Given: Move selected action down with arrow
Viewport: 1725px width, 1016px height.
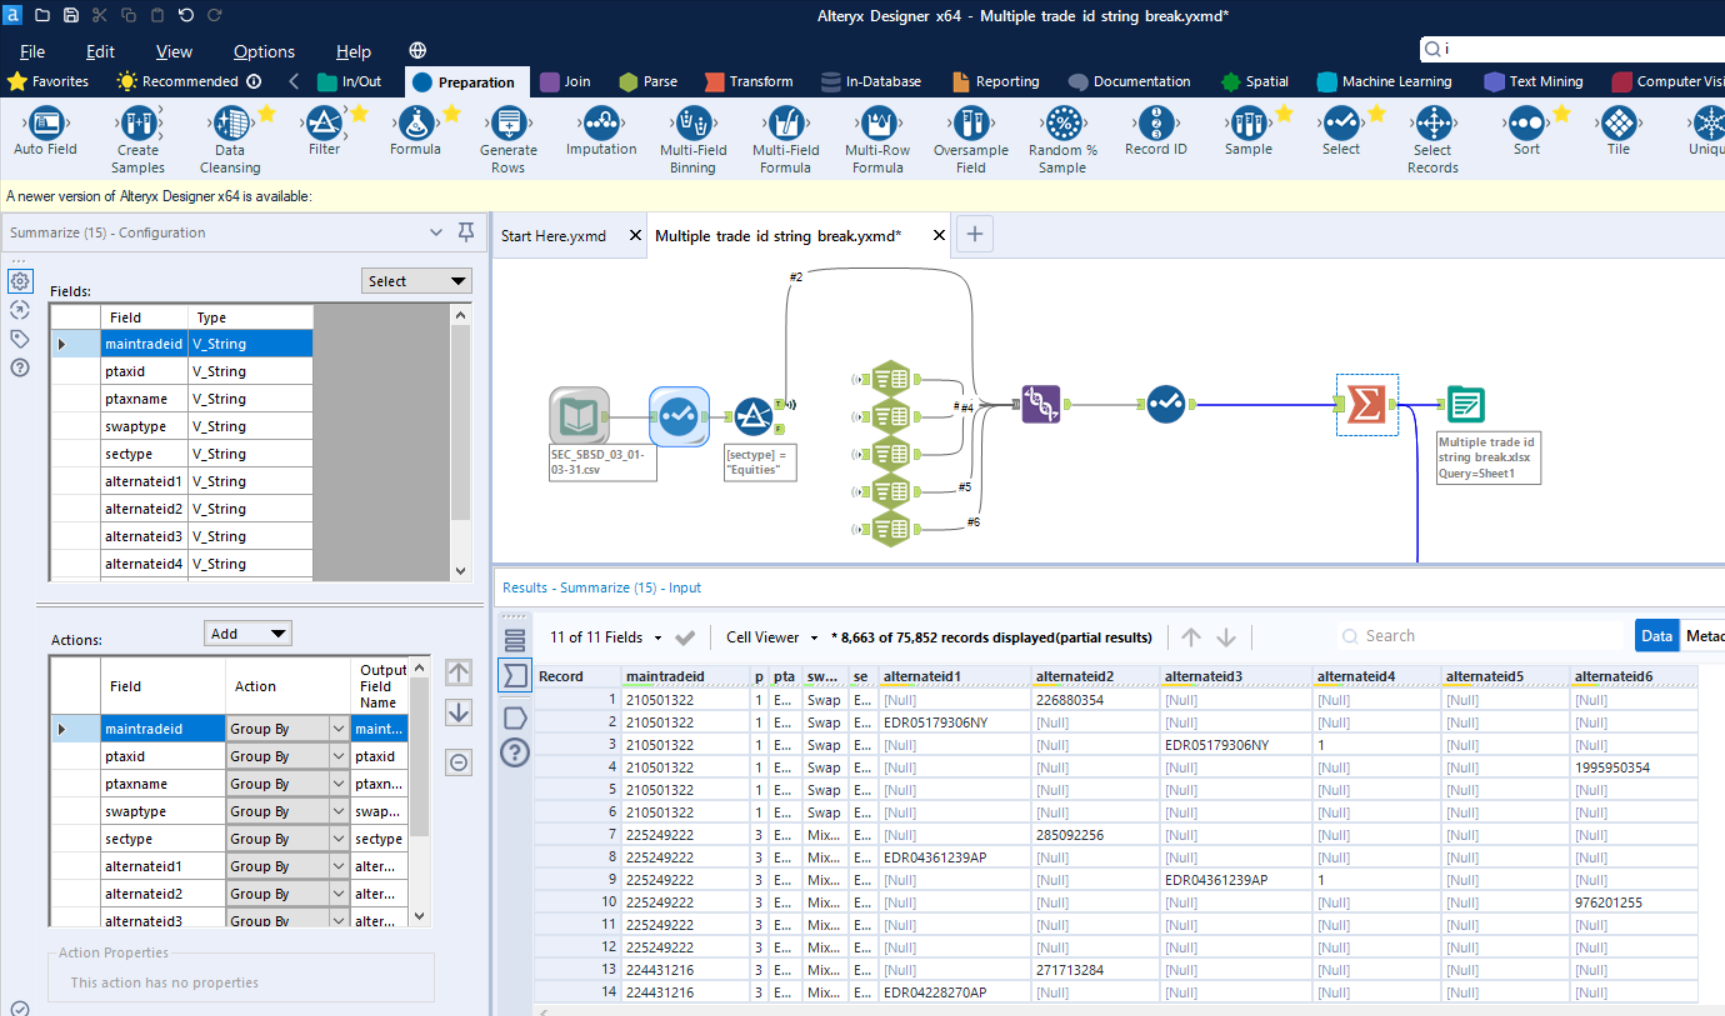Looking at the screenshot, I should (458, 713).
